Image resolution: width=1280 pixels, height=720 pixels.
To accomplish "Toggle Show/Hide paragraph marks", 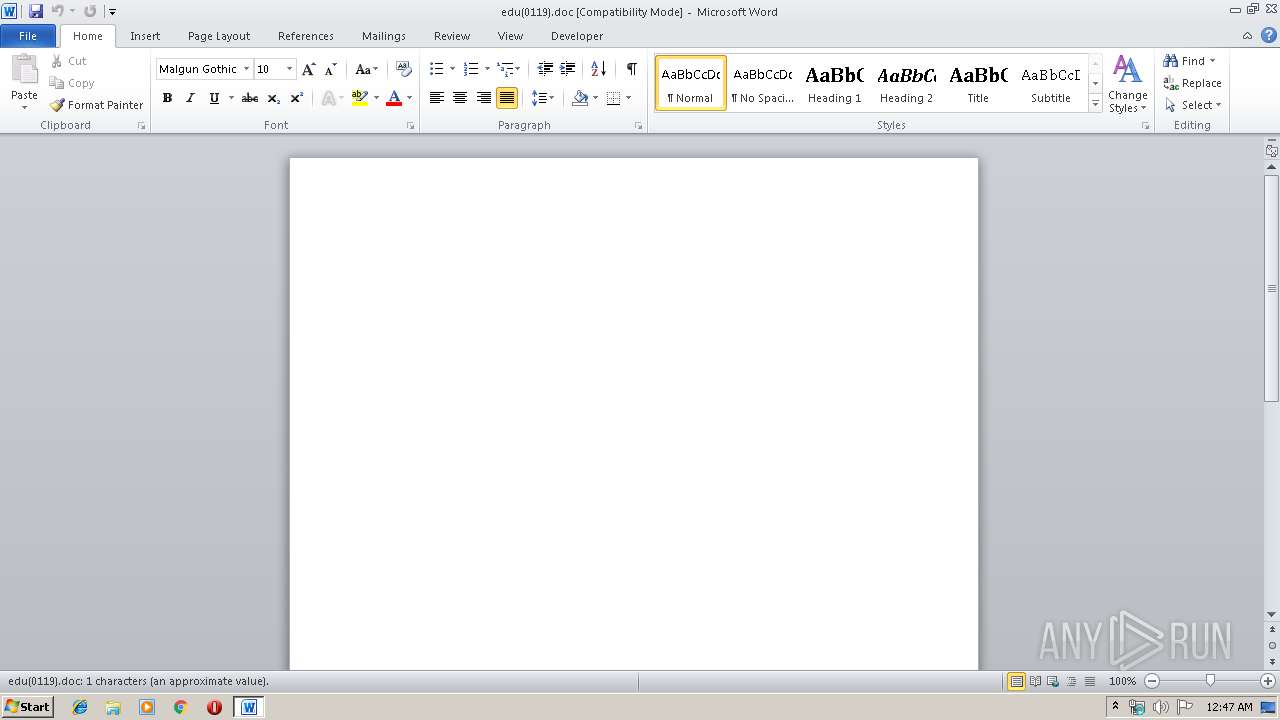I will click(631, 69).
